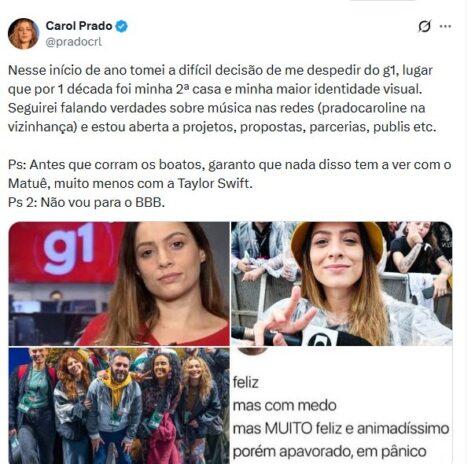Open the Grok explain-post icon
The width and height of the screenshot is (475, 464).
[424, 26]
